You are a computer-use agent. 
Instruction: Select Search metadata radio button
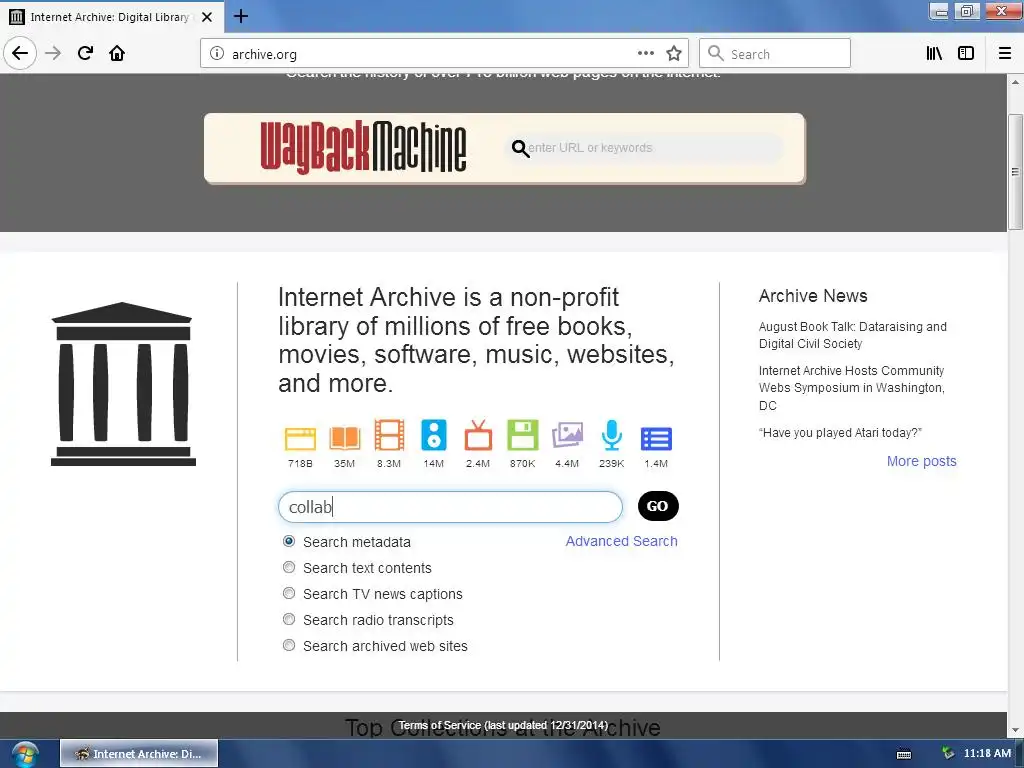(x=289, y=541)
